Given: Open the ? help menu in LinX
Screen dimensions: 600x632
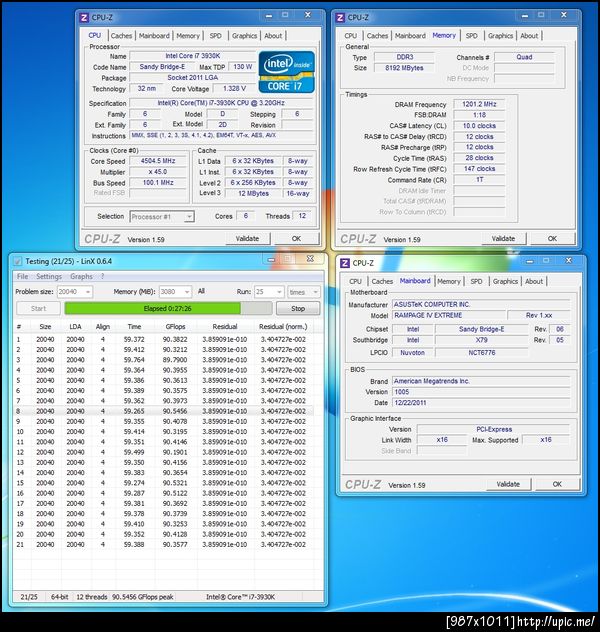Looking at the screenshot, I should [102, 276].
